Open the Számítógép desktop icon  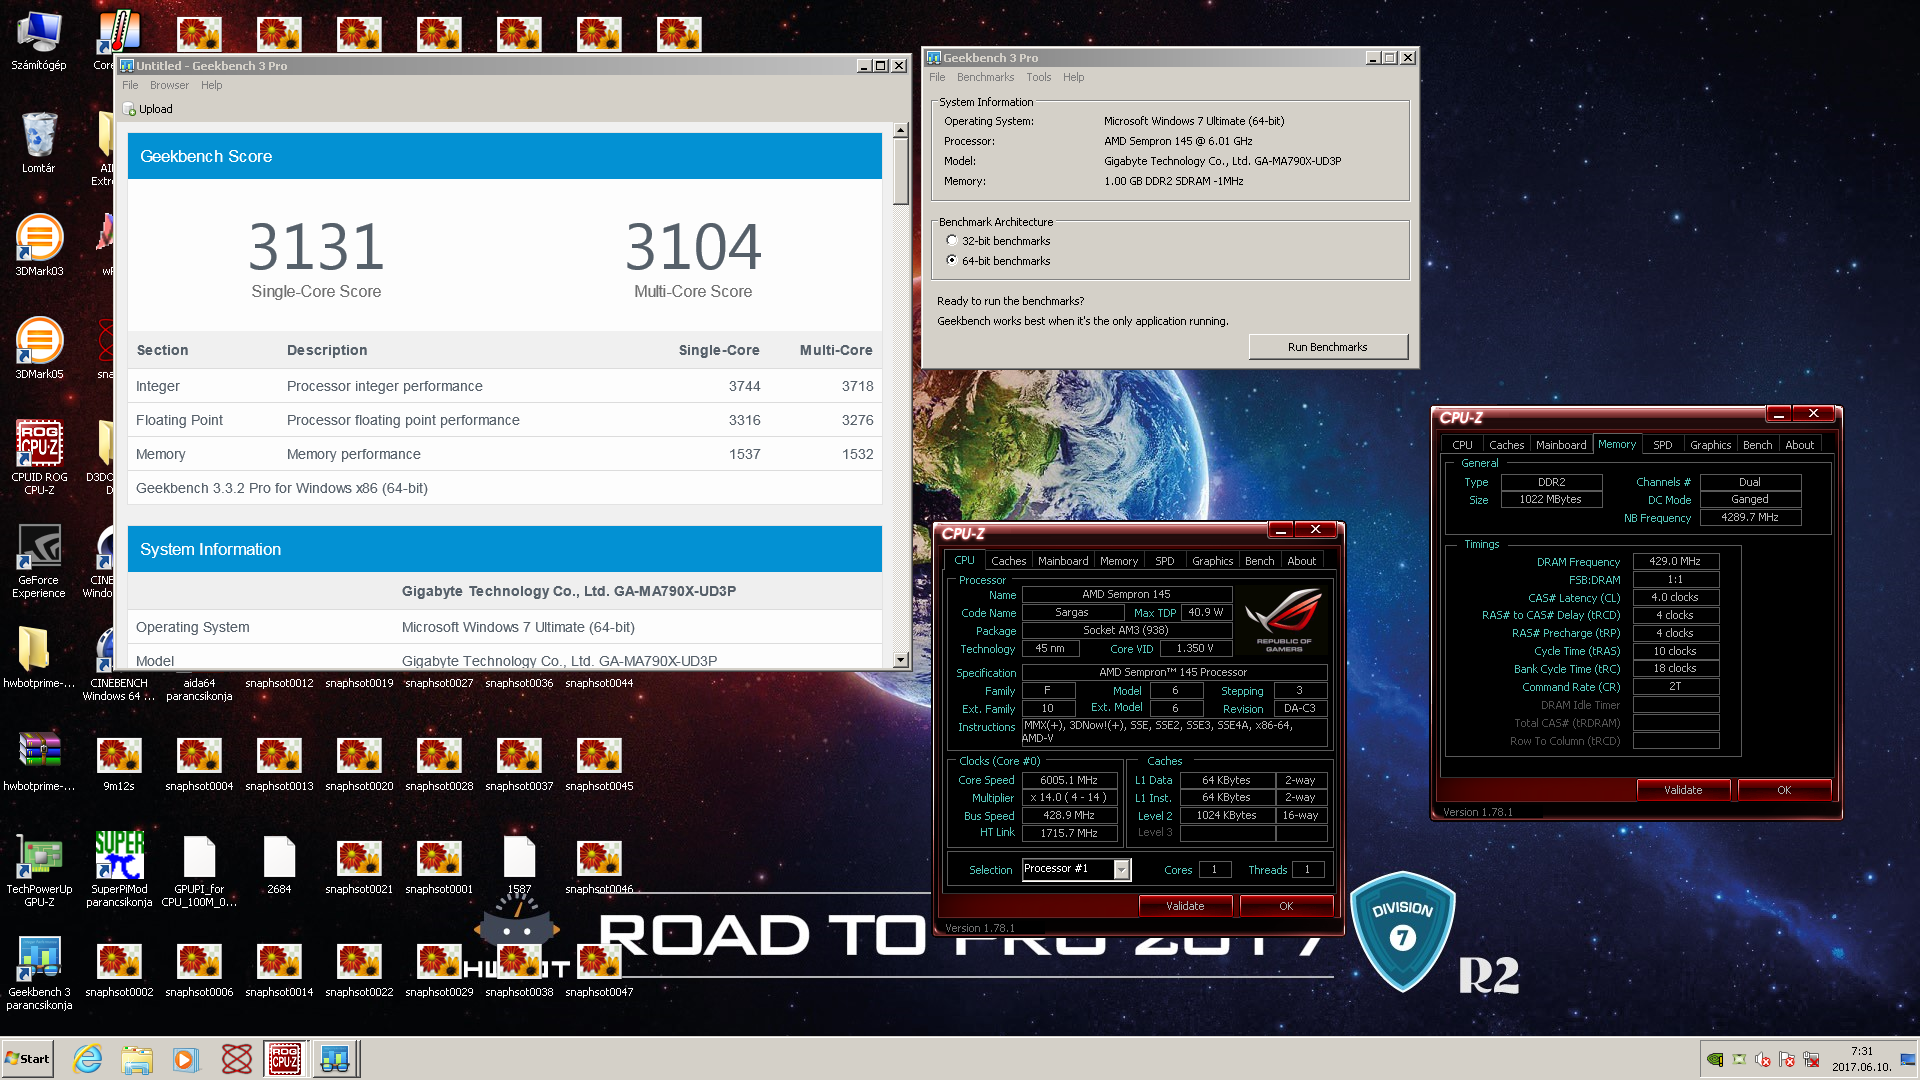point(39,40)
